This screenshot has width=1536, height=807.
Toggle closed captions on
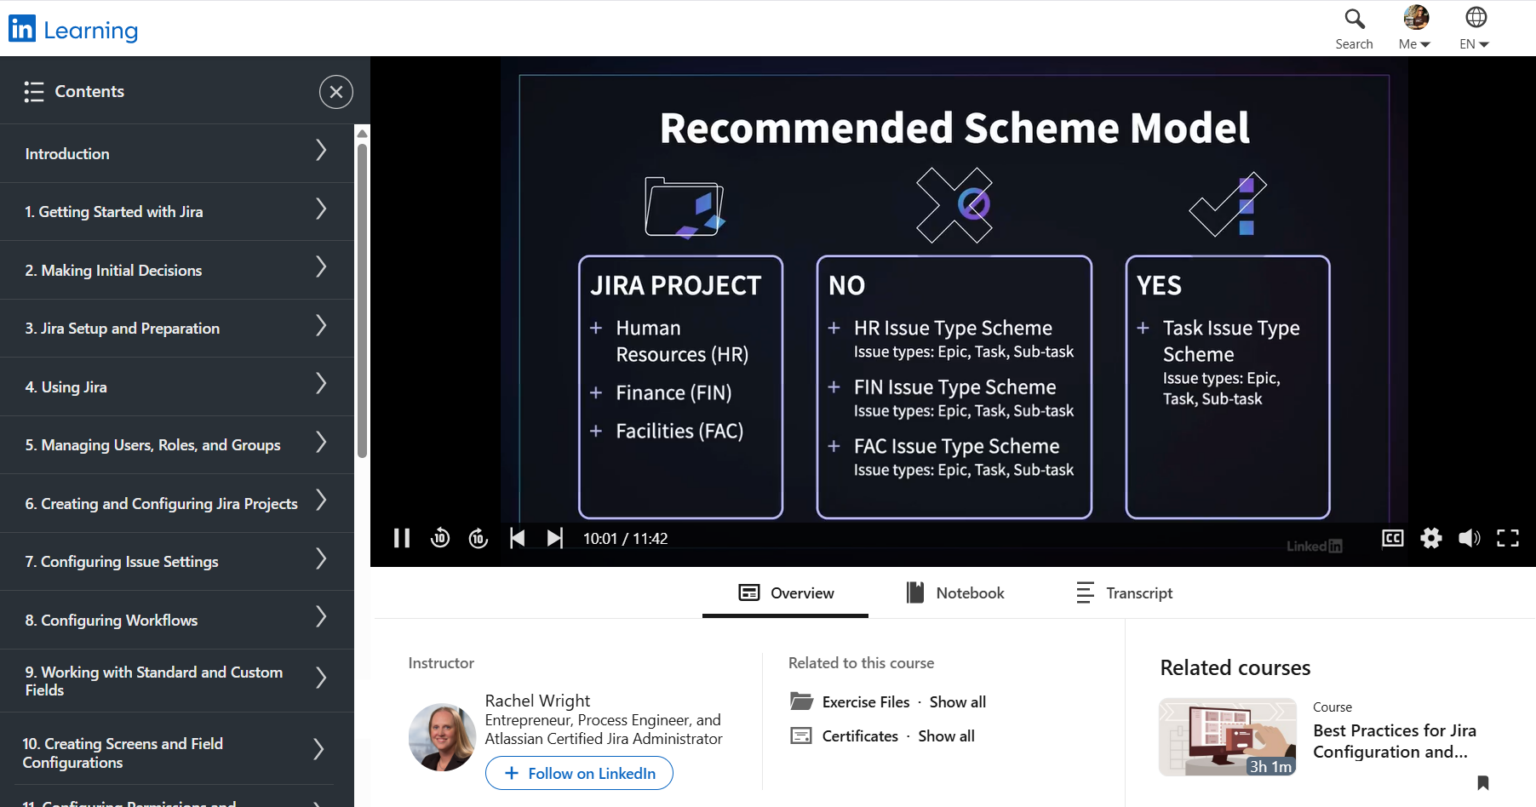1392,538
